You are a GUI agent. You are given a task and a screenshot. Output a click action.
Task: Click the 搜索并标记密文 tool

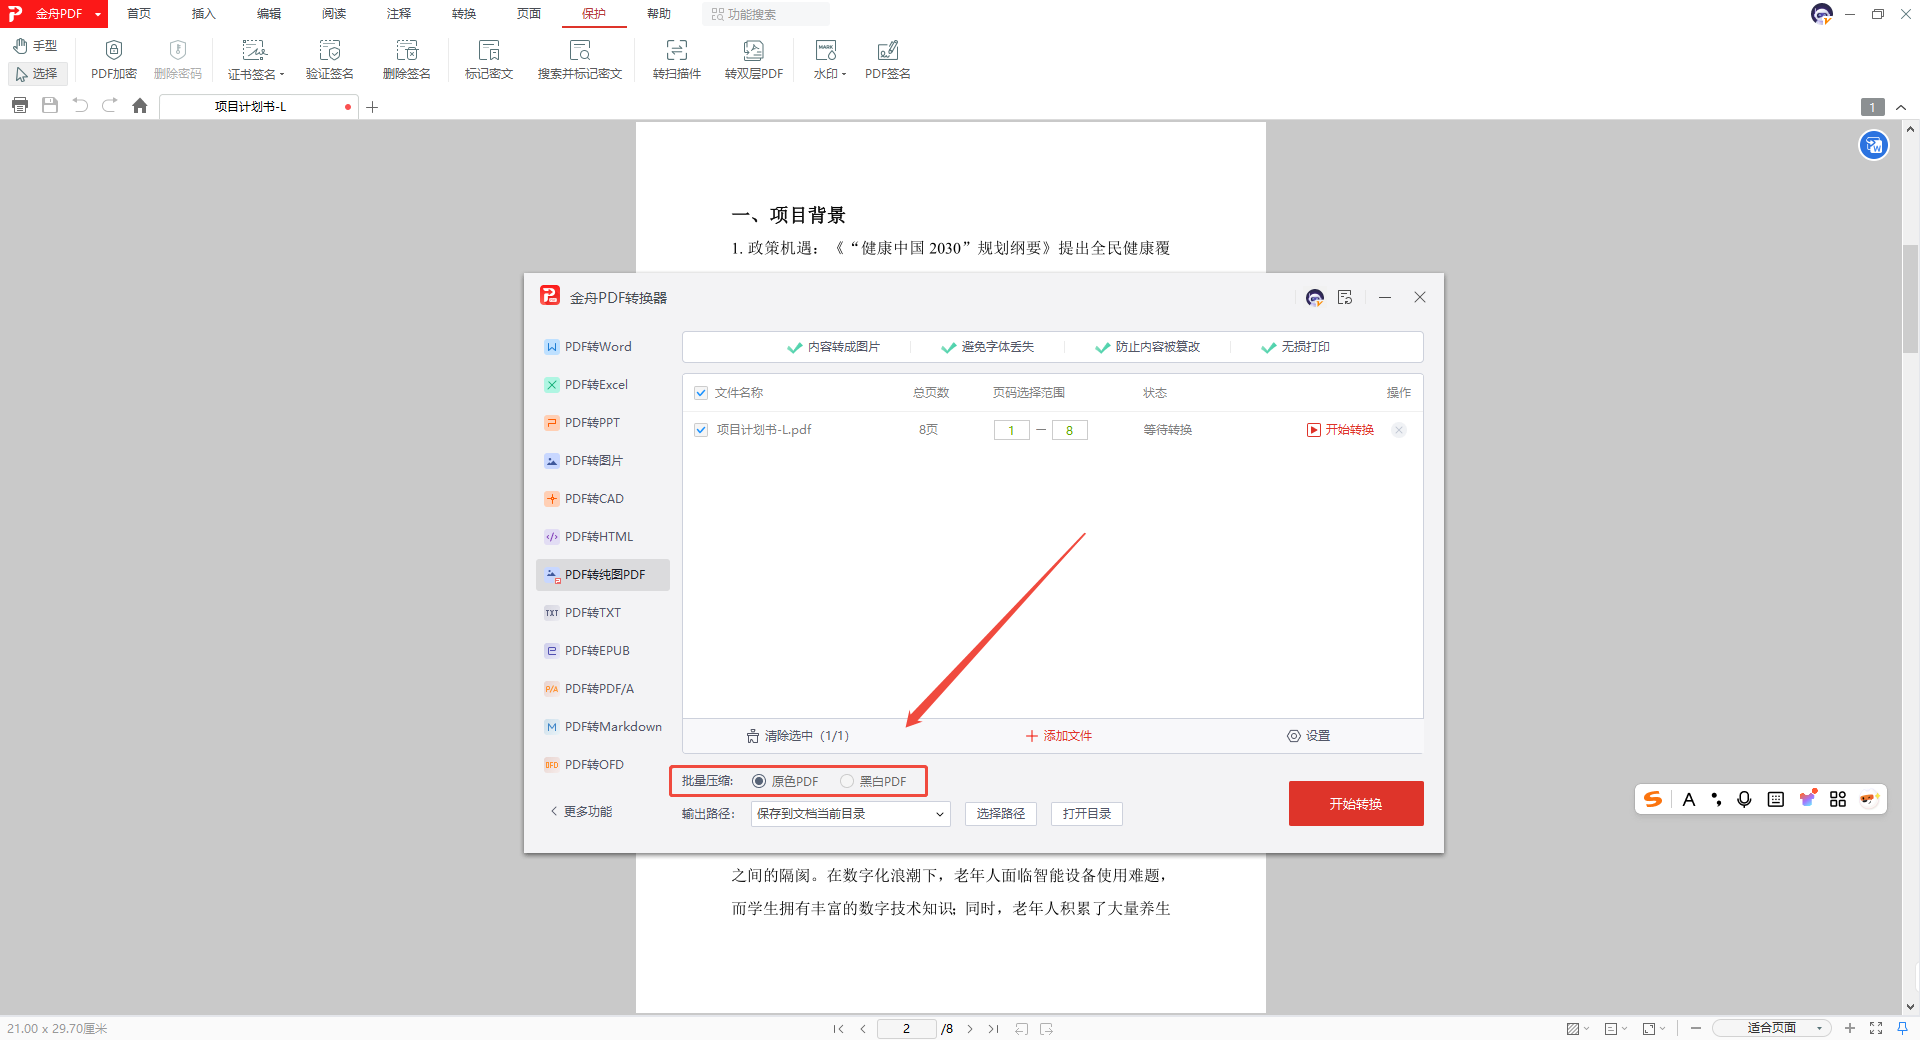point(580,59)
